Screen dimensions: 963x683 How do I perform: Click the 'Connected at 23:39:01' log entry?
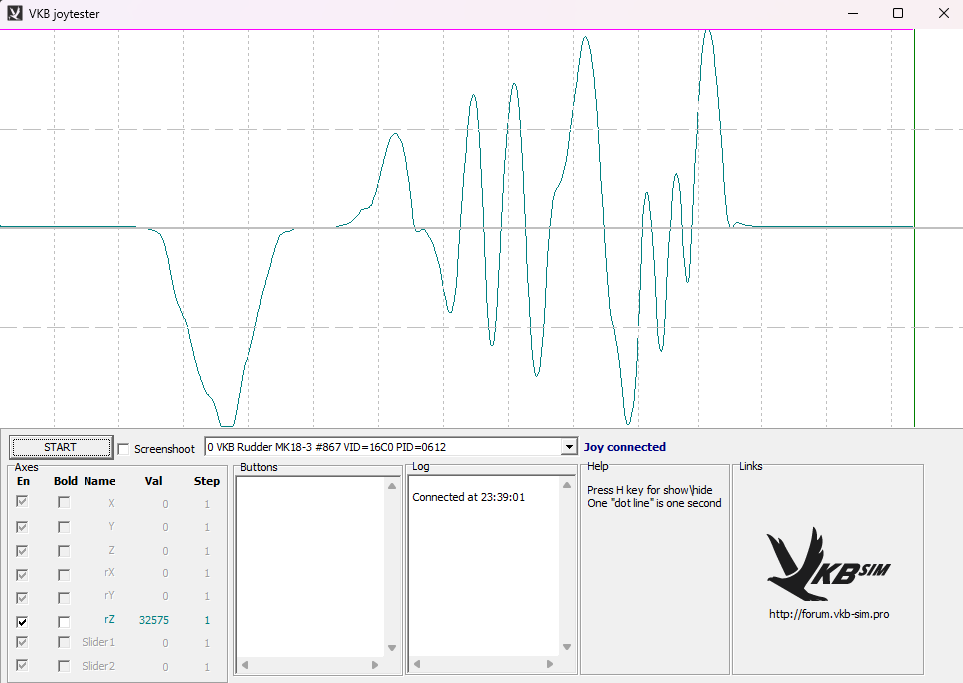[x=468, y=497]
